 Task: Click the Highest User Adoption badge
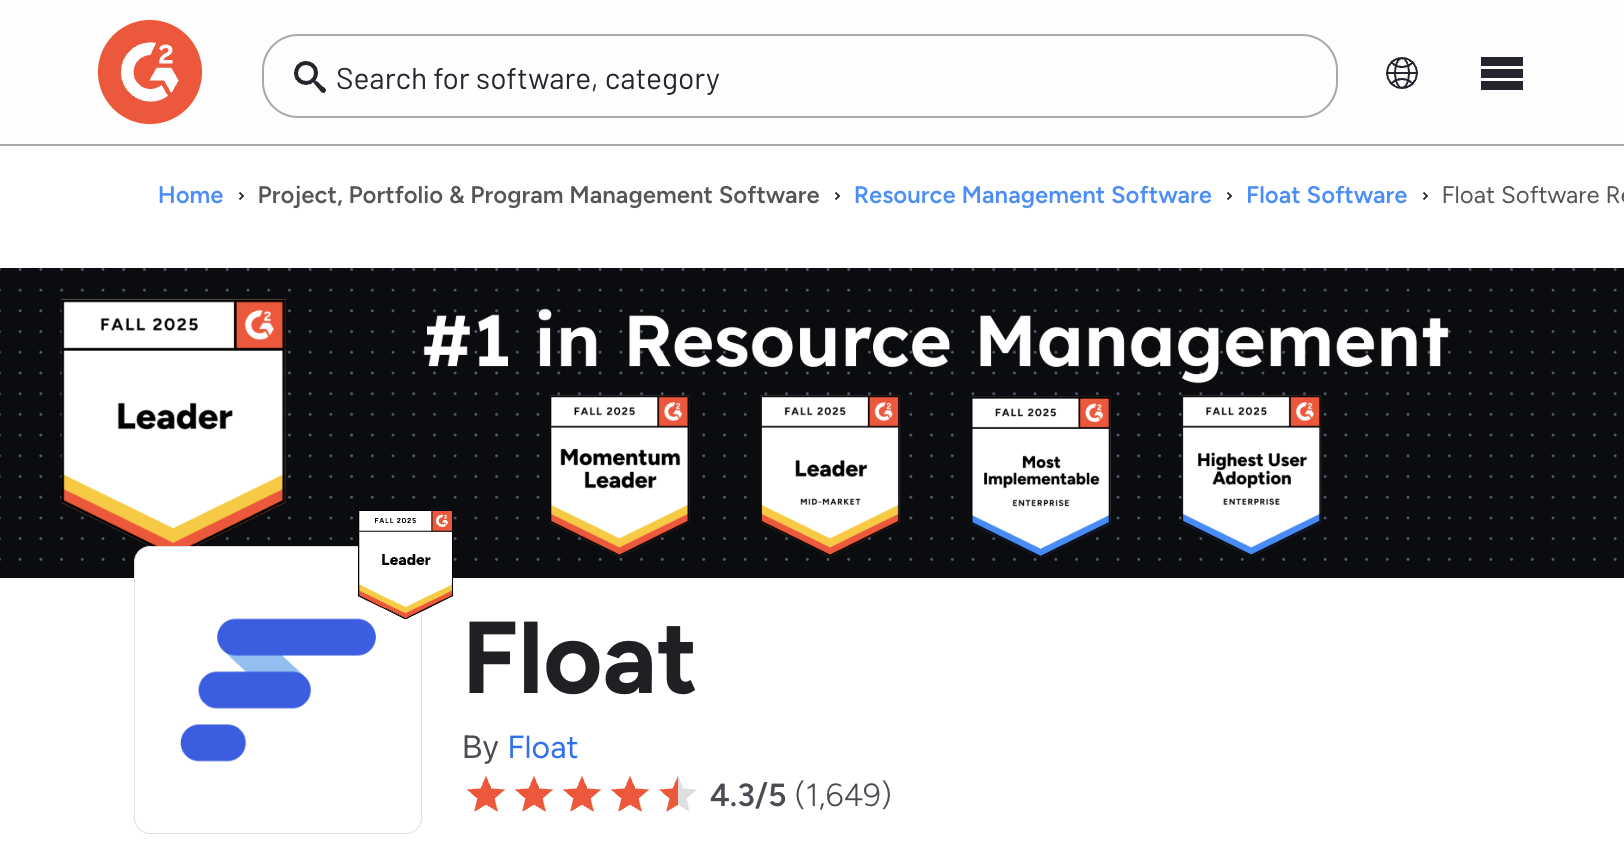coord(1251,474)
